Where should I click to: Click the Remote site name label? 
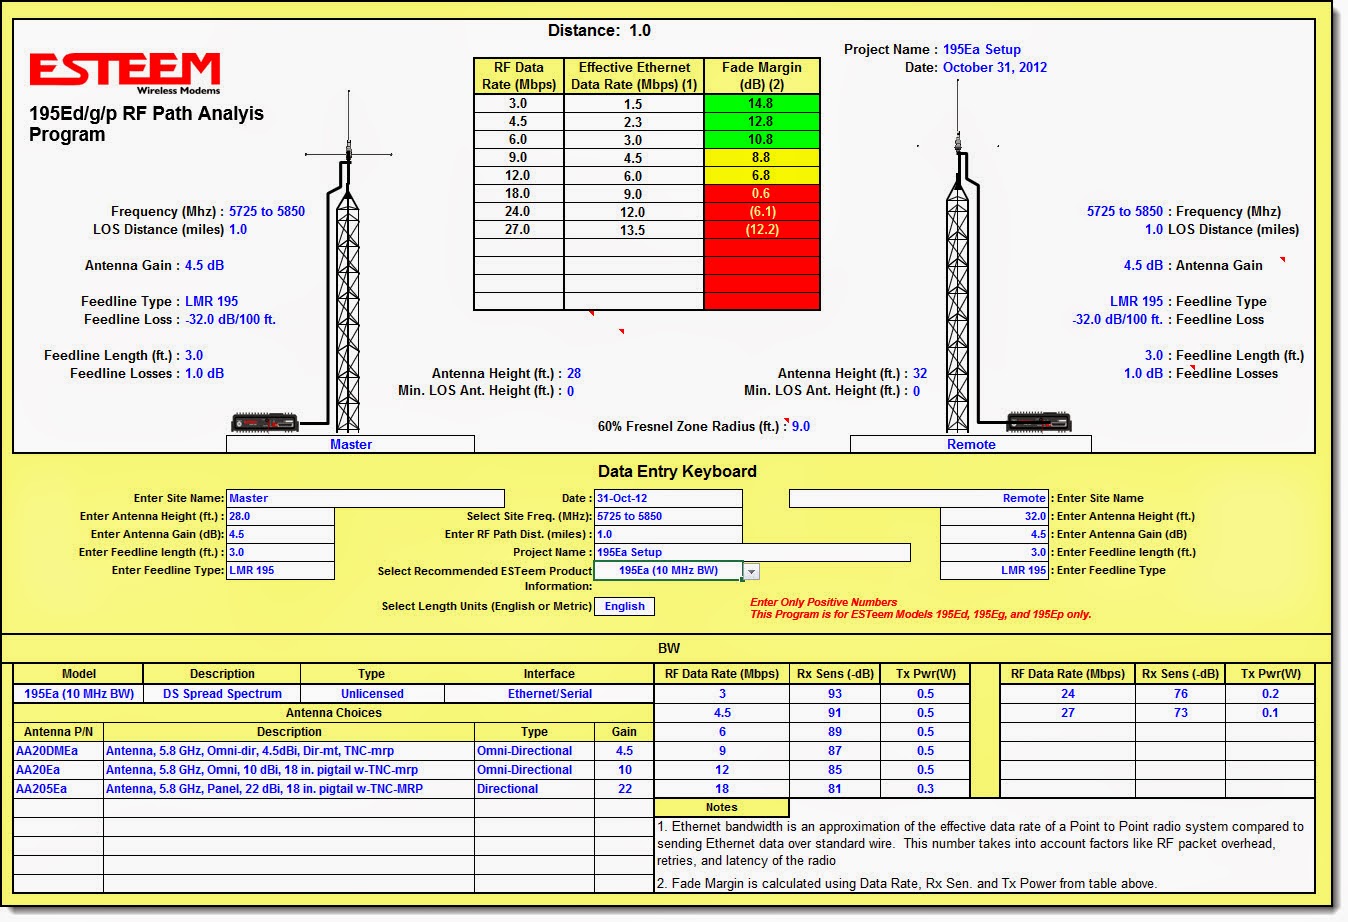coord(970,444)
